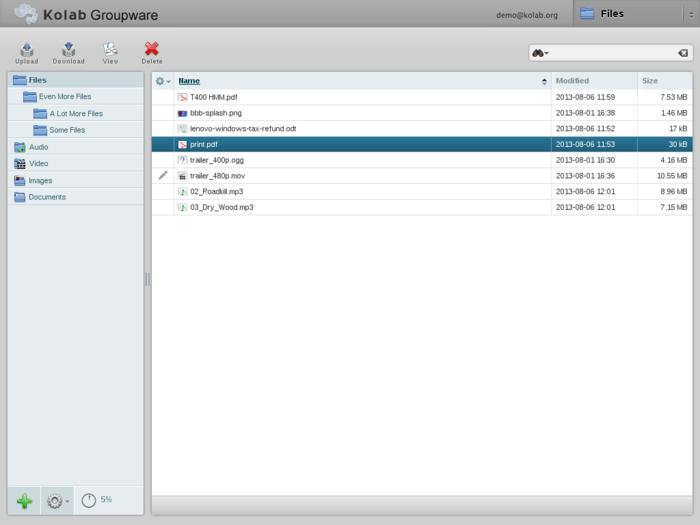The image size is (700, 525).
Task: Click the View toolbar icon
Action: (x=110, y=50)
